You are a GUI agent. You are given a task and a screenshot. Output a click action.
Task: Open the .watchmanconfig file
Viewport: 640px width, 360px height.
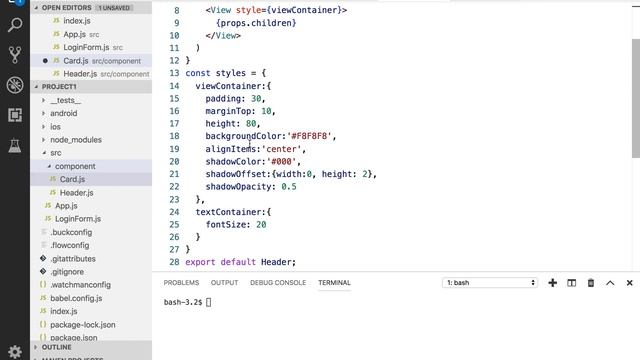pyautogui.click(x=80, y=285)
